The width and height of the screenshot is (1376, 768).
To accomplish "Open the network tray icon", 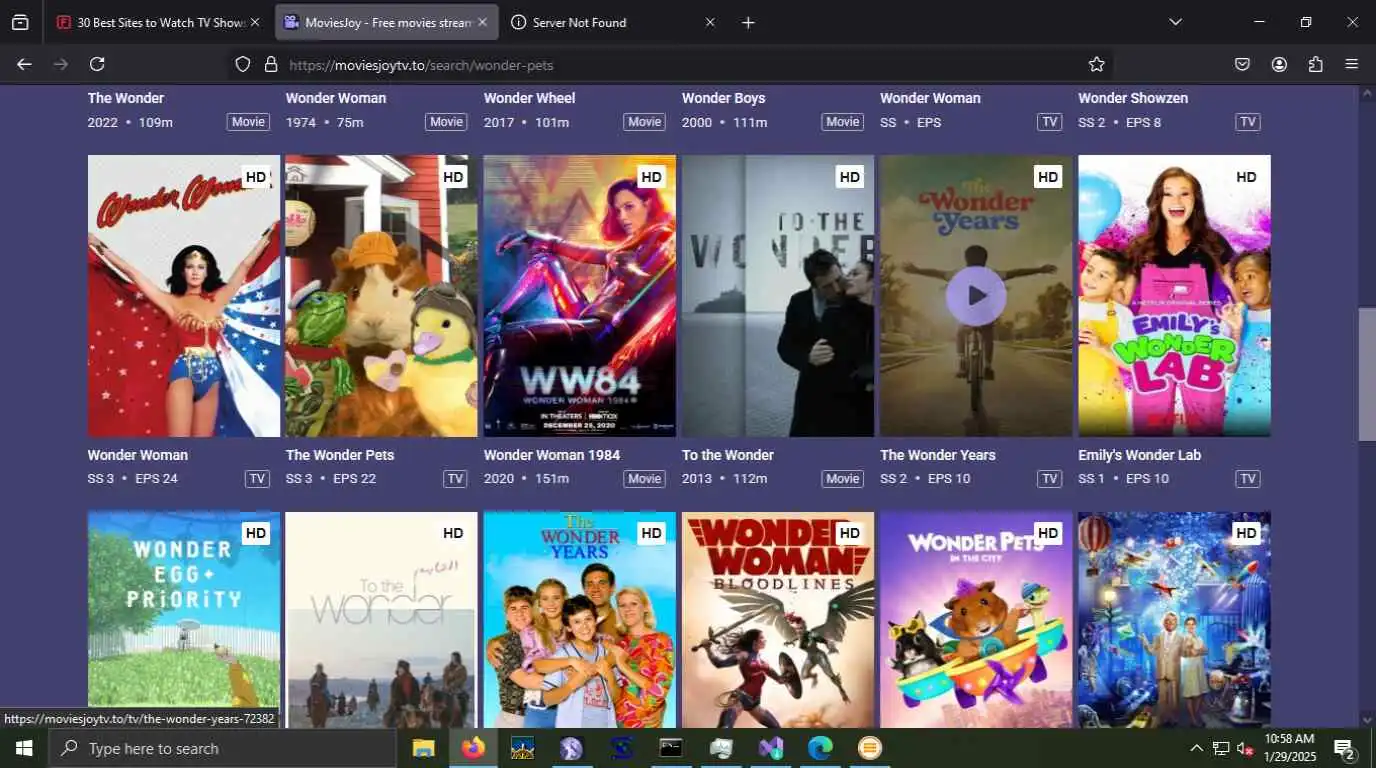I will click(x=1221, y=748).
